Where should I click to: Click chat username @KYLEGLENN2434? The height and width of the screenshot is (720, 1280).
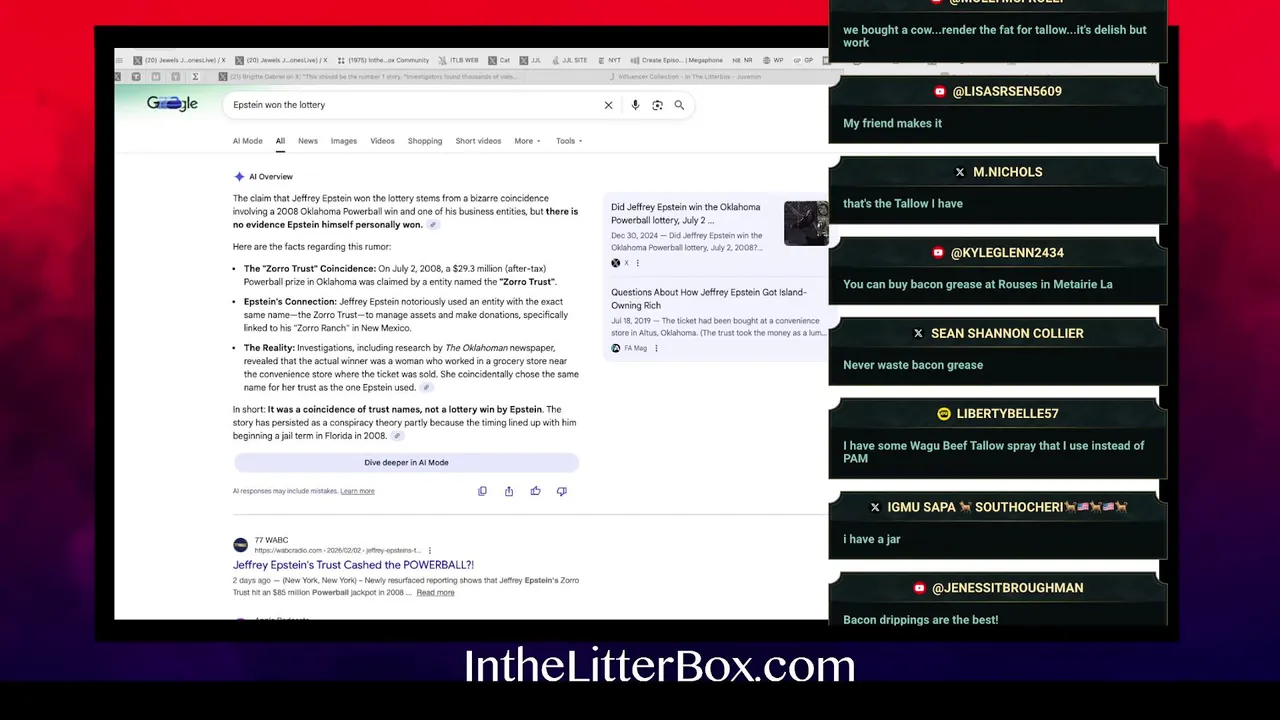tap(1007, 253)
